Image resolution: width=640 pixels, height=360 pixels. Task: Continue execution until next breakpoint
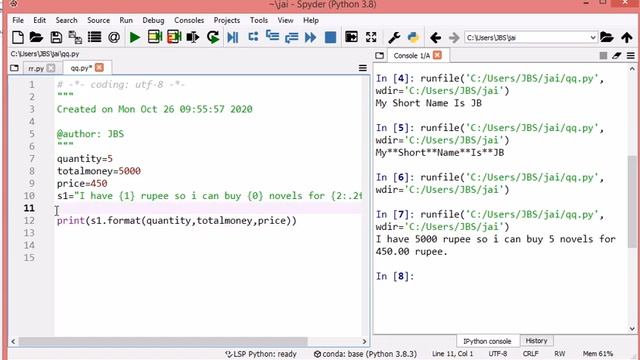pyautogui.click(x=311, y=38)
